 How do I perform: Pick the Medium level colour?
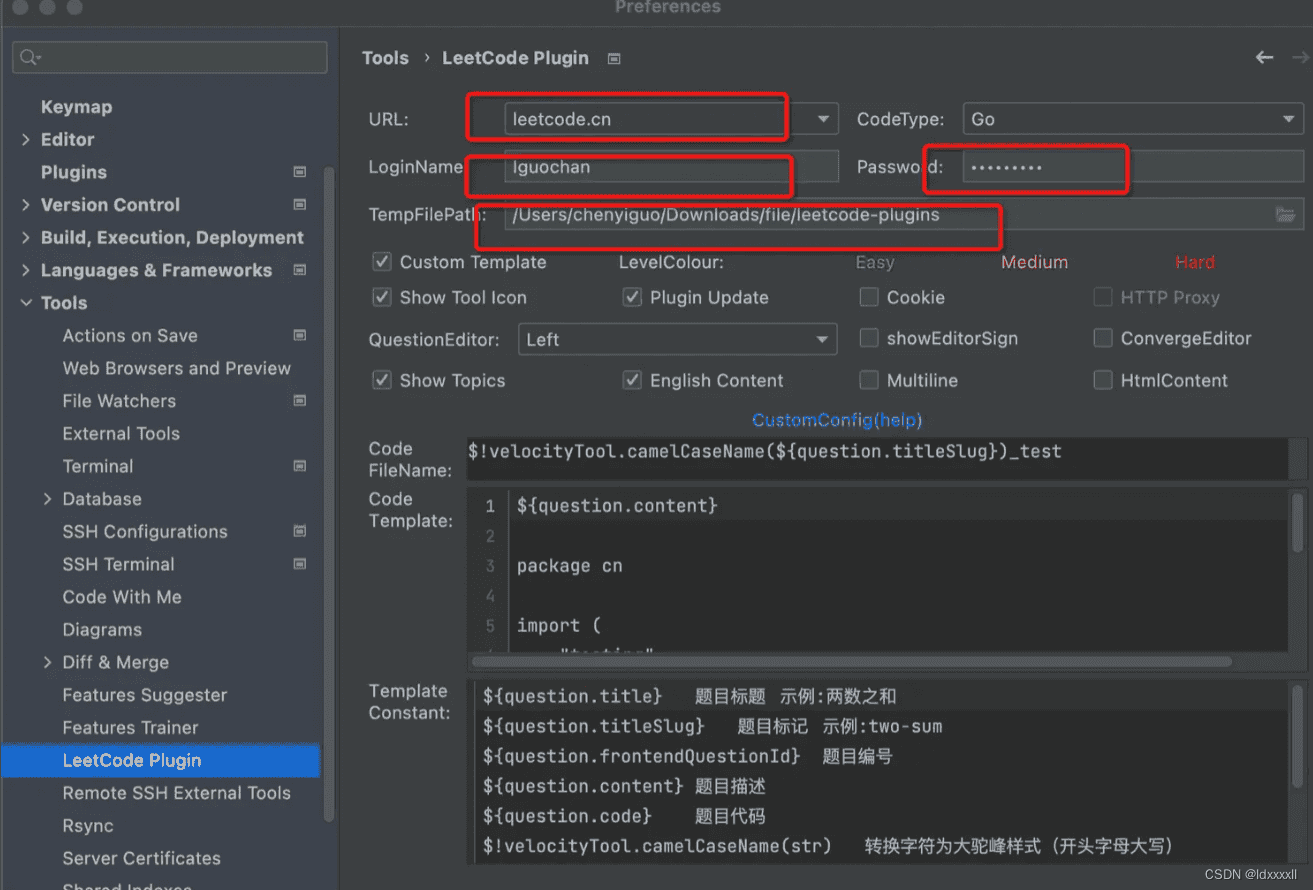tap(1034, 262)
